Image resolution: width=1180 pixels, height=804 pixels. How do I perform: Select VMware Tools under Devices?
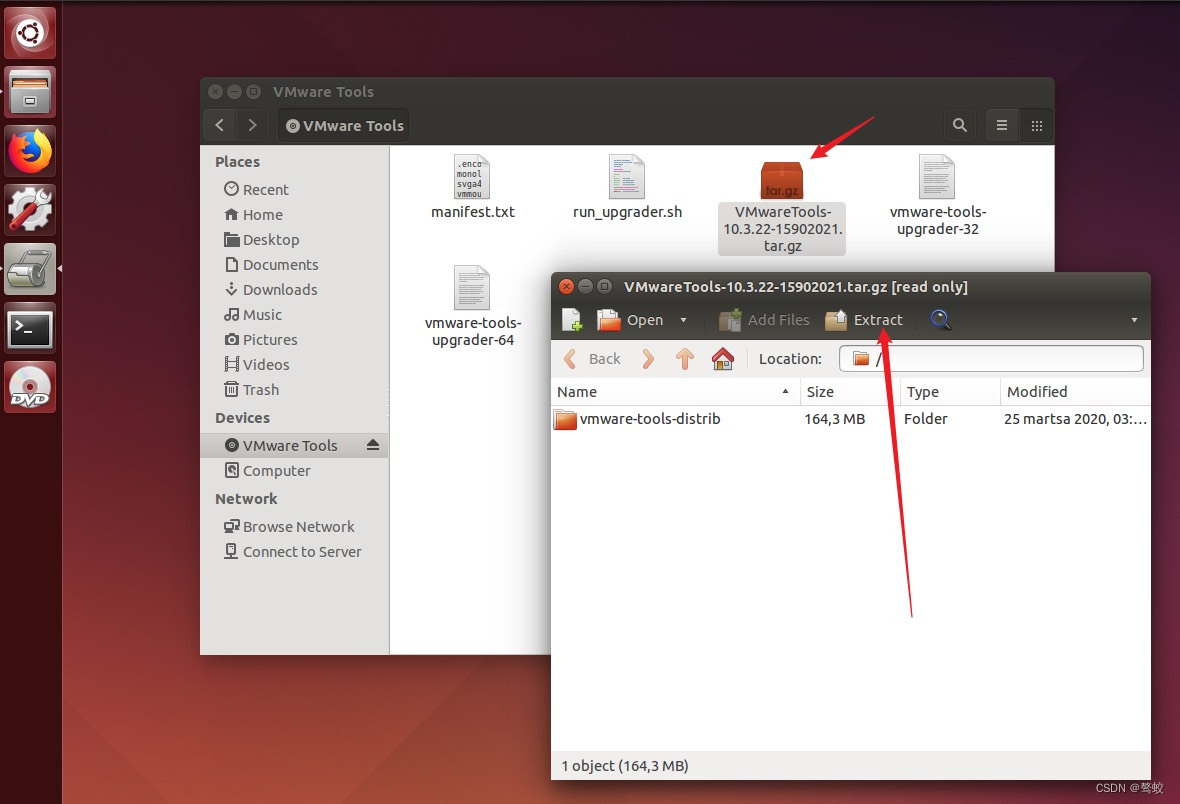coord(294,446)
